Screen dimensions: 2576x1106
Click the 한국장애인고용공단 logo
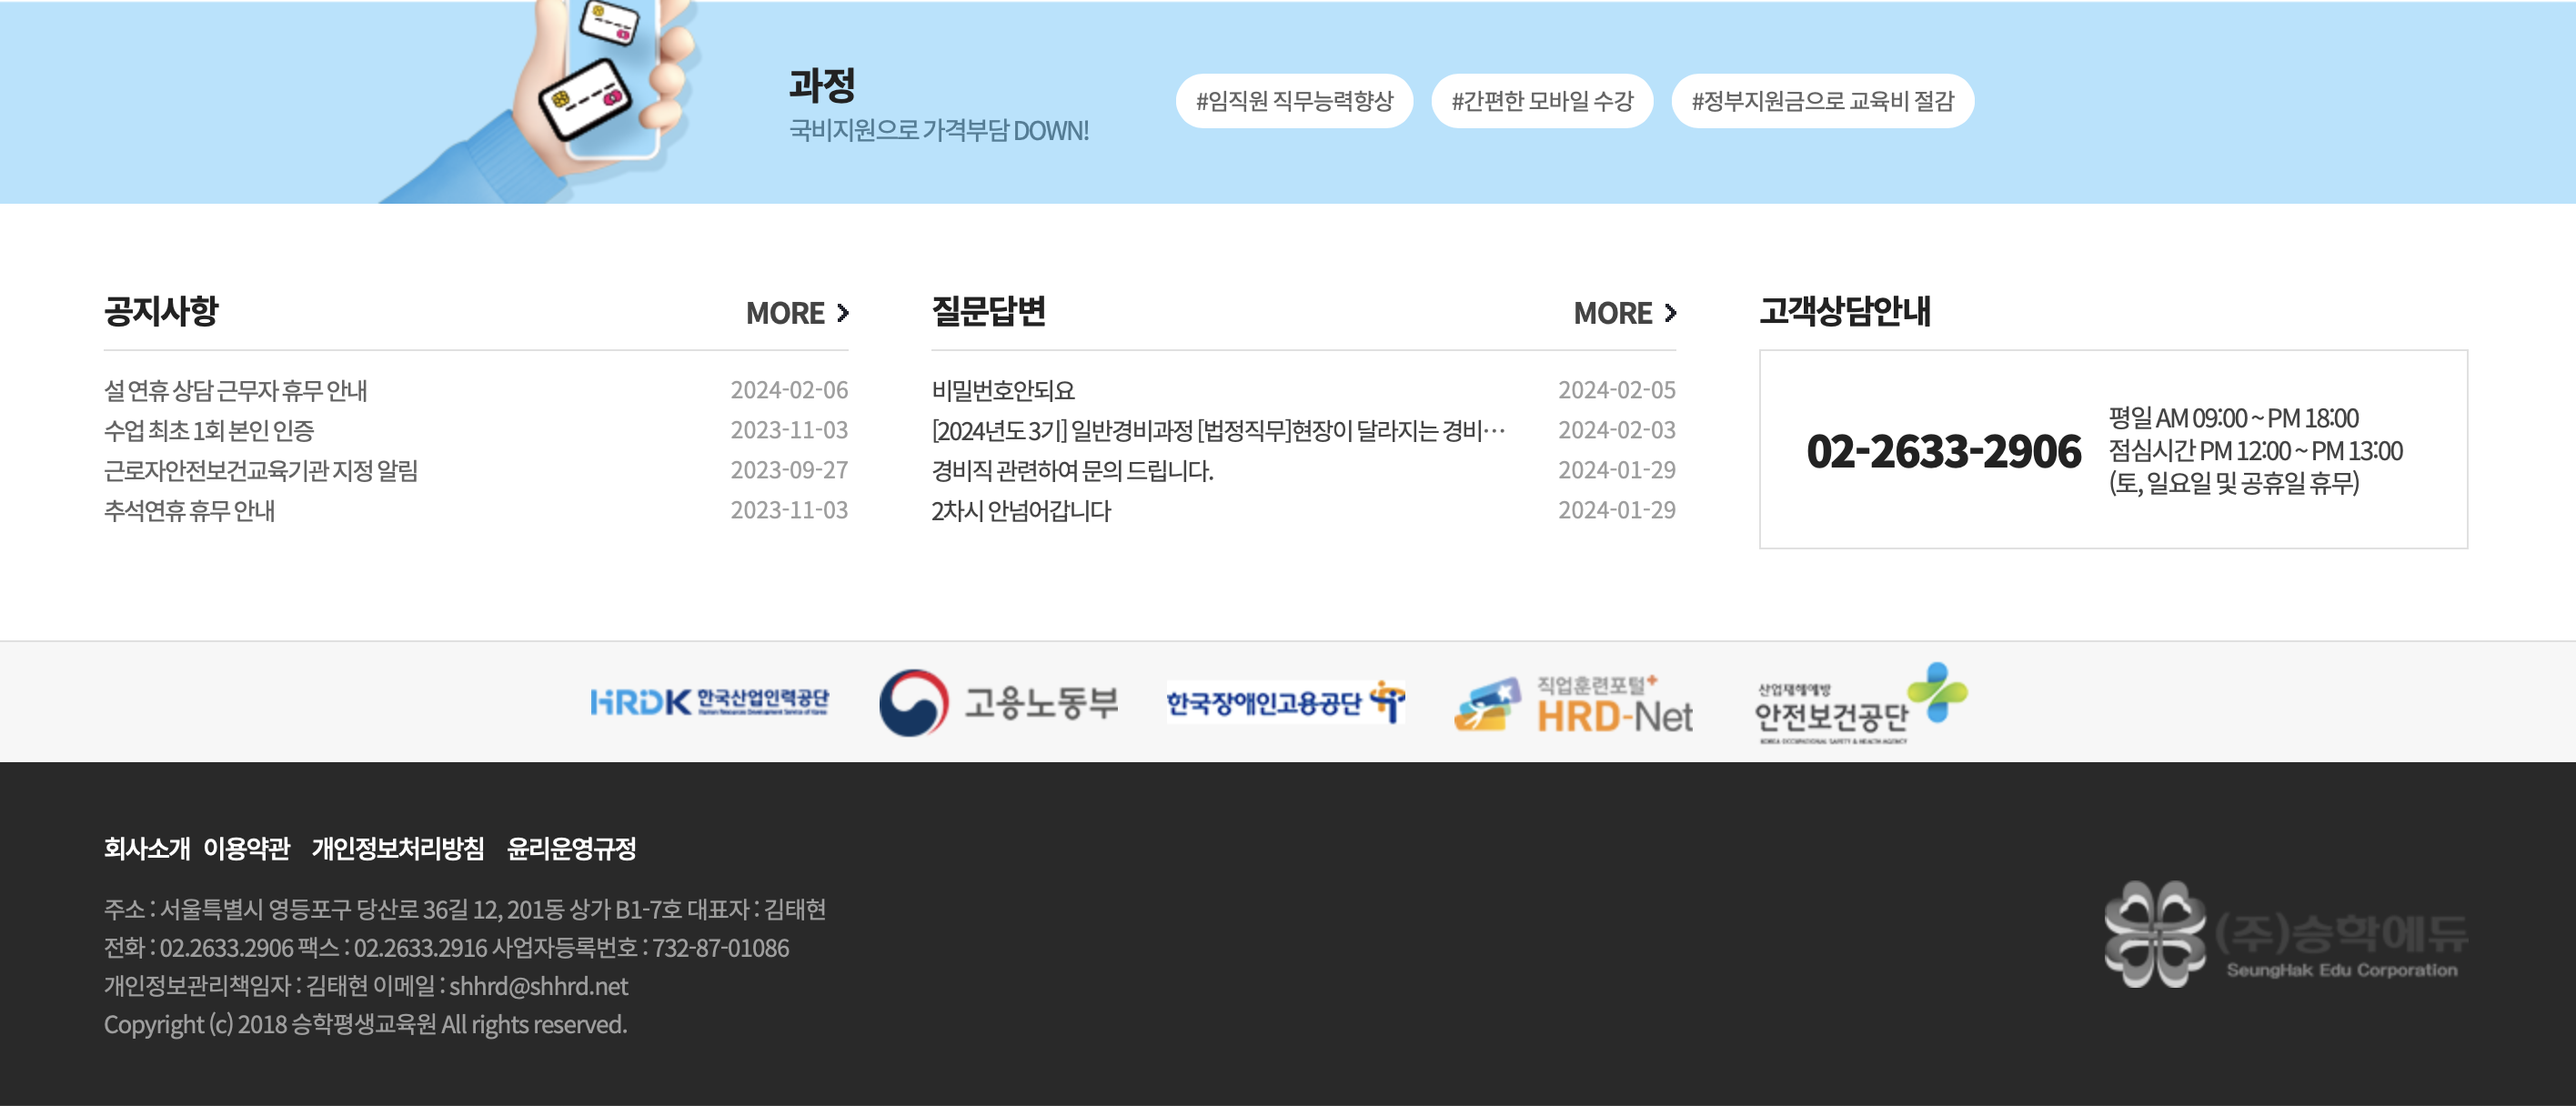(1285, 702)
